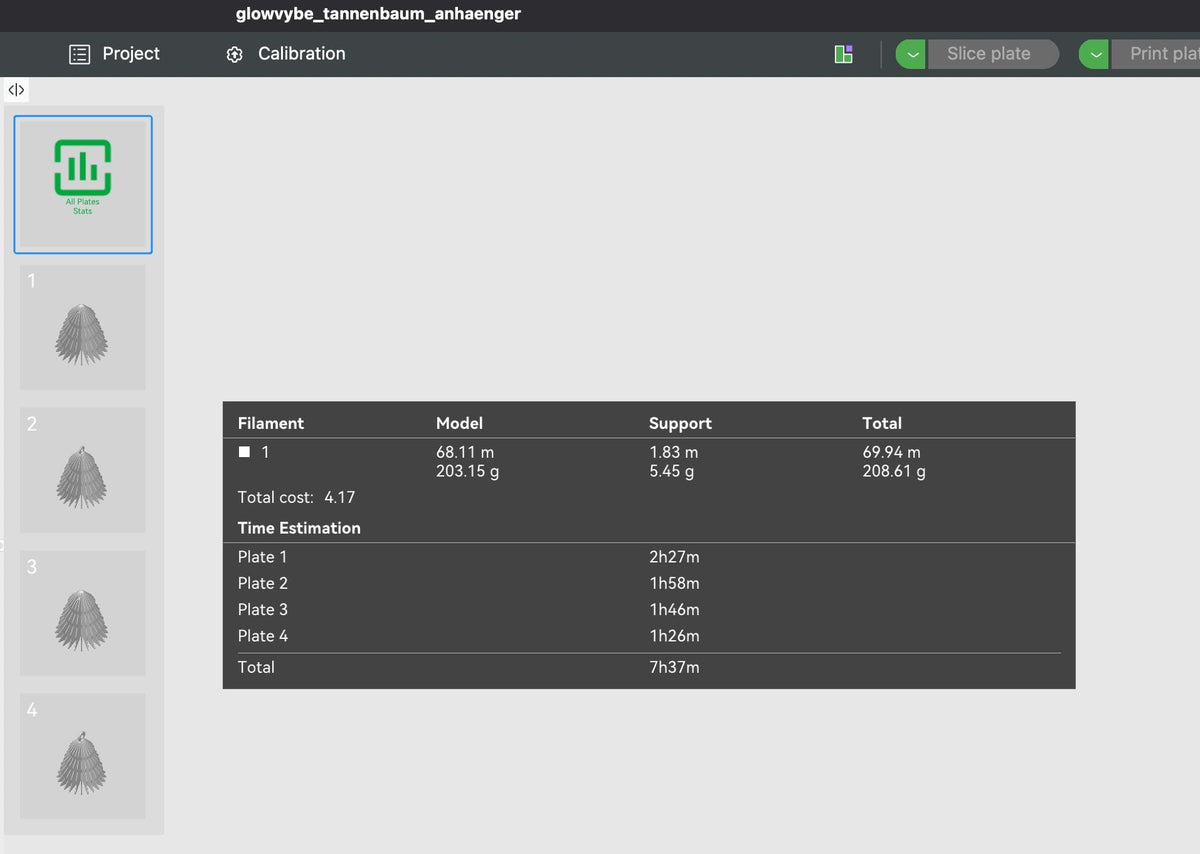
Task: Click the Slice plate button
Action: tap(991, 54)
